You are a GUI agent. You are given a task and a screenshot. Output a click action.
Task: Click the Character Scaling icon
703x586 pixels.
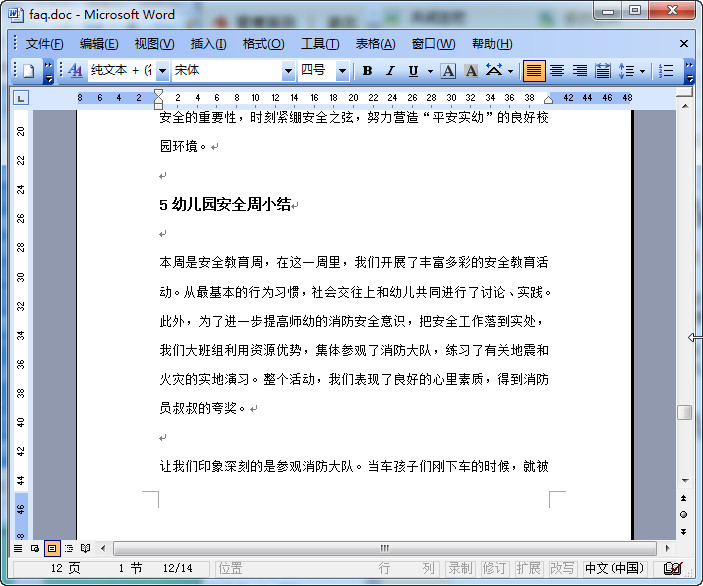coord(494,71)
